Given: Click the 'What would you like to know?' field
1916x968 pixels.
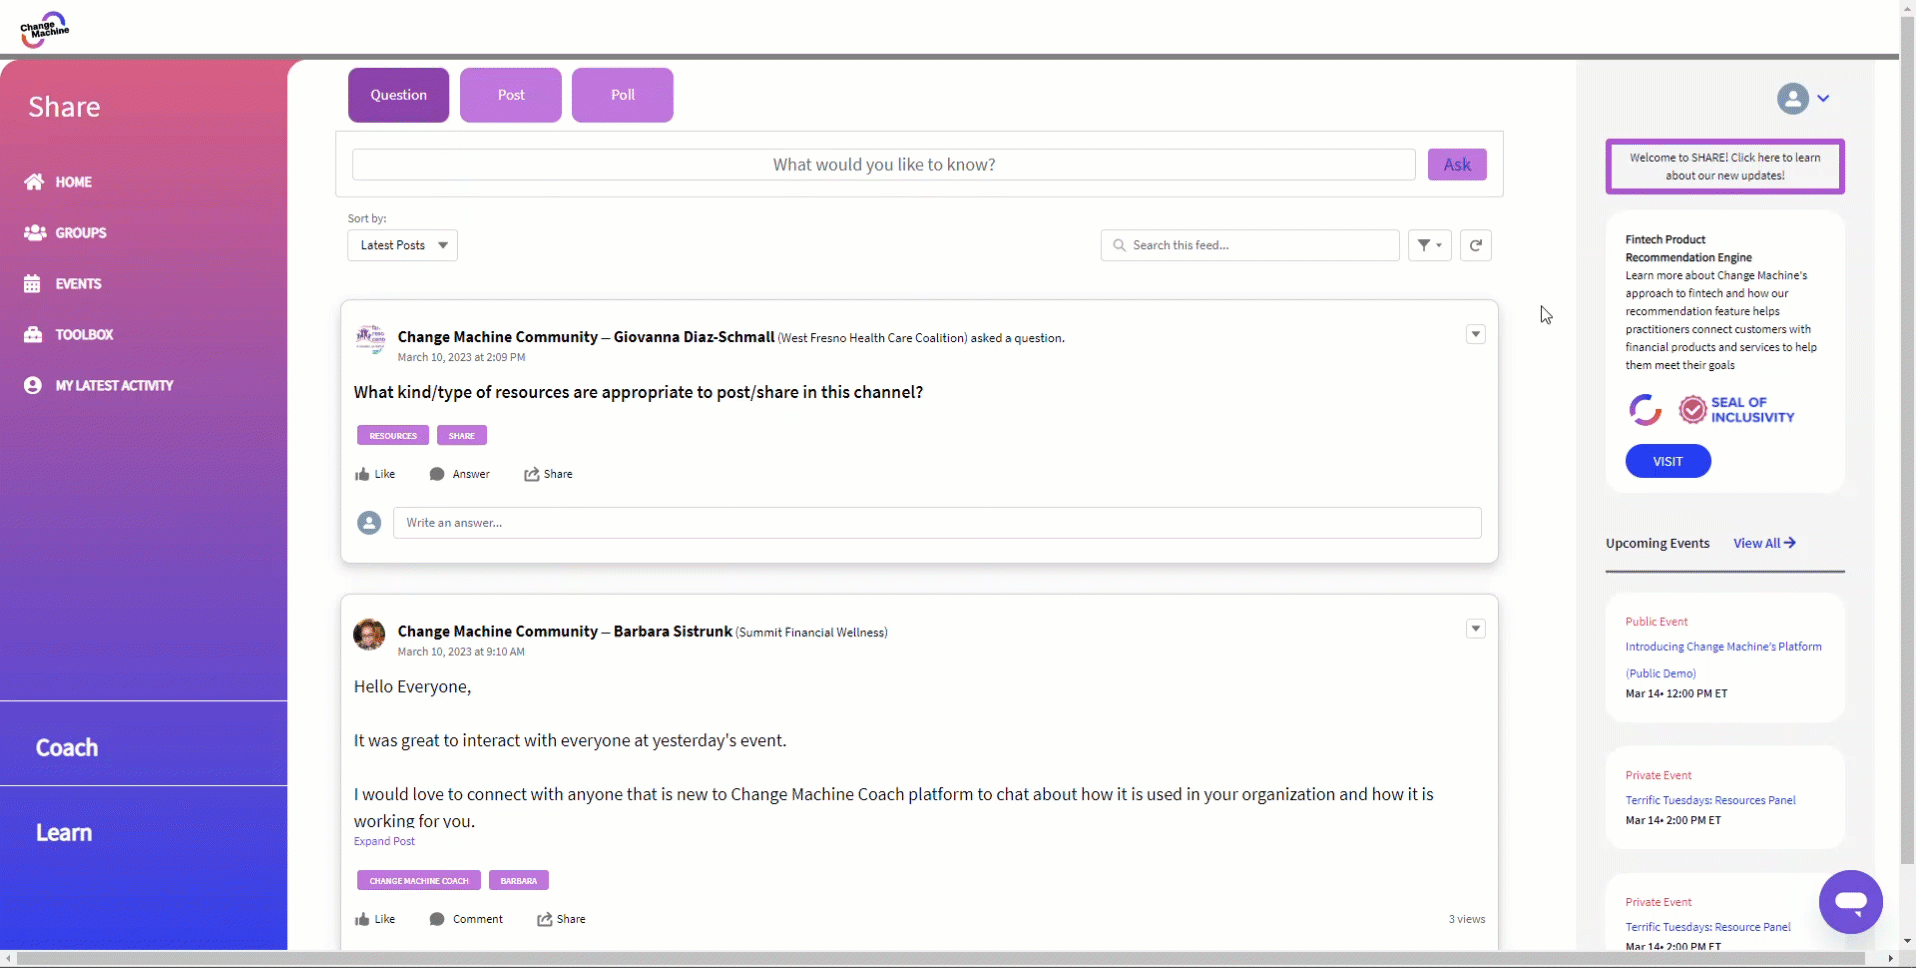Looking at the screenshot, I should [883, 165].
